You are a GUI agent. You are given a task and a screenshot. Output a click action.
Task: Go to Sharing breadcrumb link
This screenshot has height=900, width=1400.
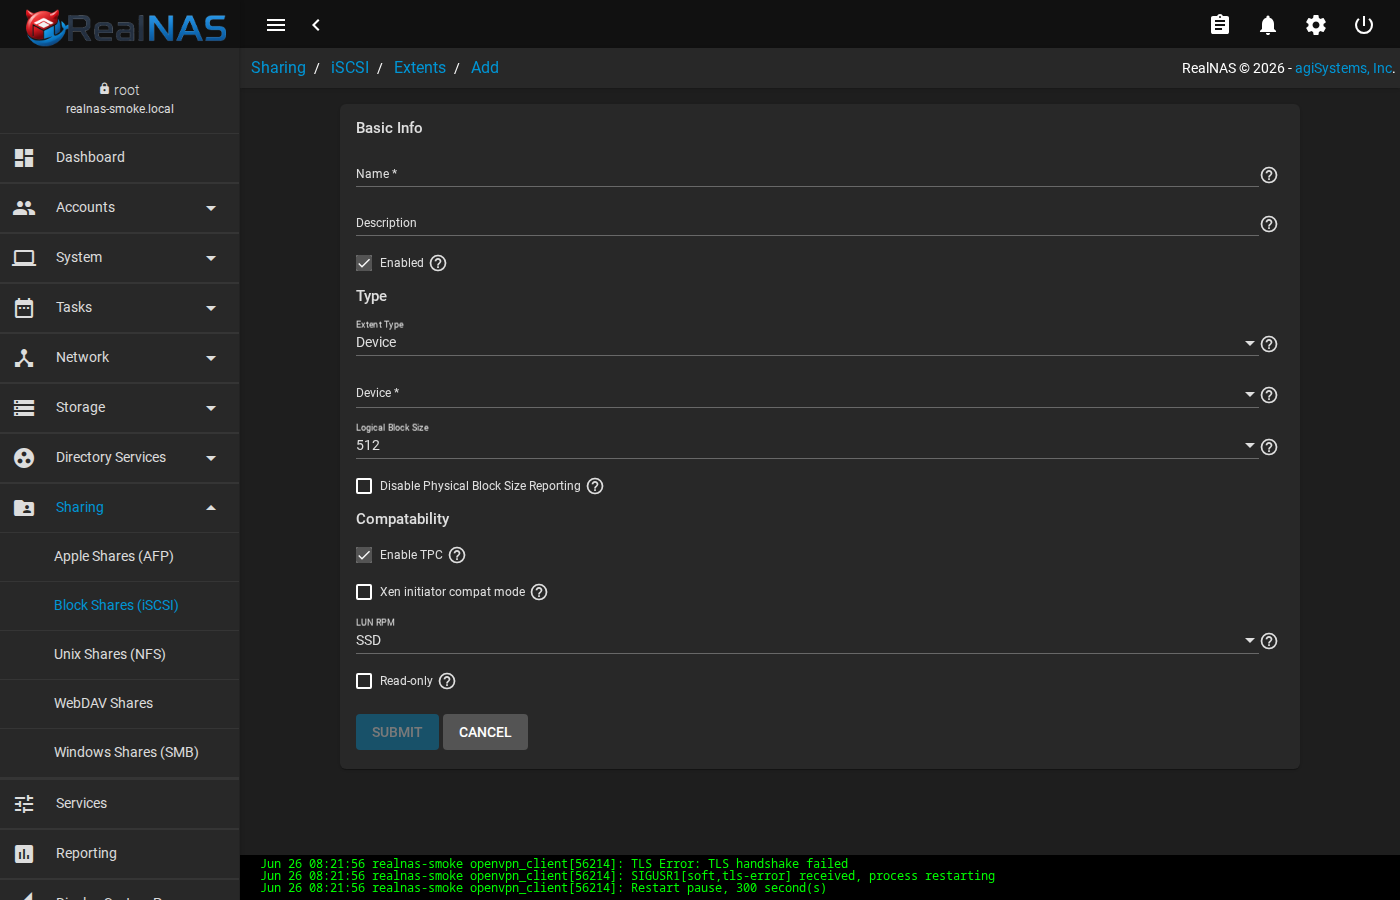point(278,67)
